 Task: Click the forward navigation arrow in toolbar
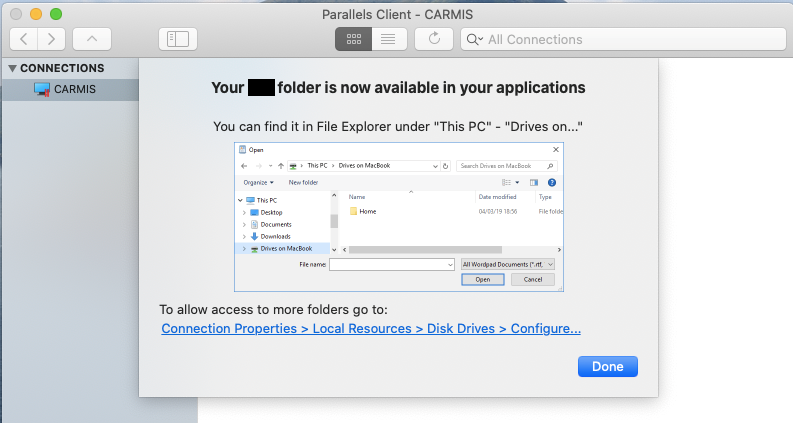pyautogui.click(x=51, y=39)
